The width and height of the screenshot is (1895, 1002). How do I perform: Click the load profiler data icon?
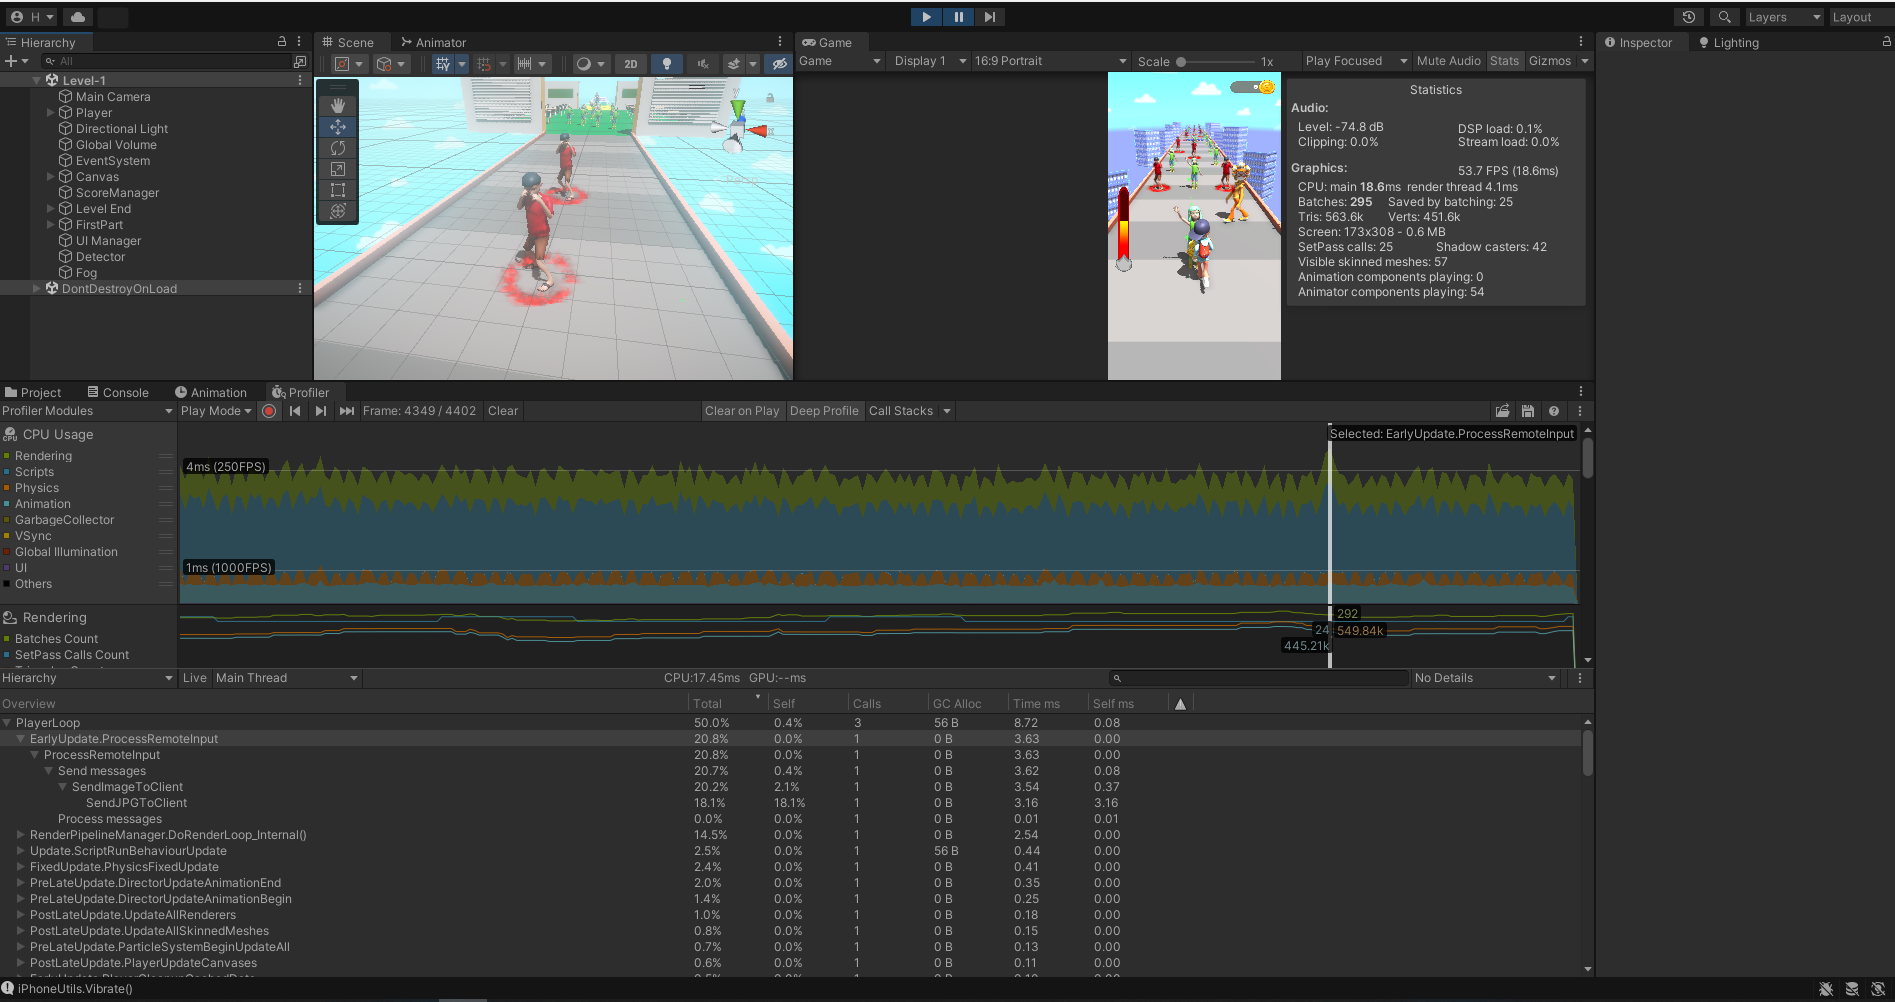pyautogui.click(x=1502, y=411)
